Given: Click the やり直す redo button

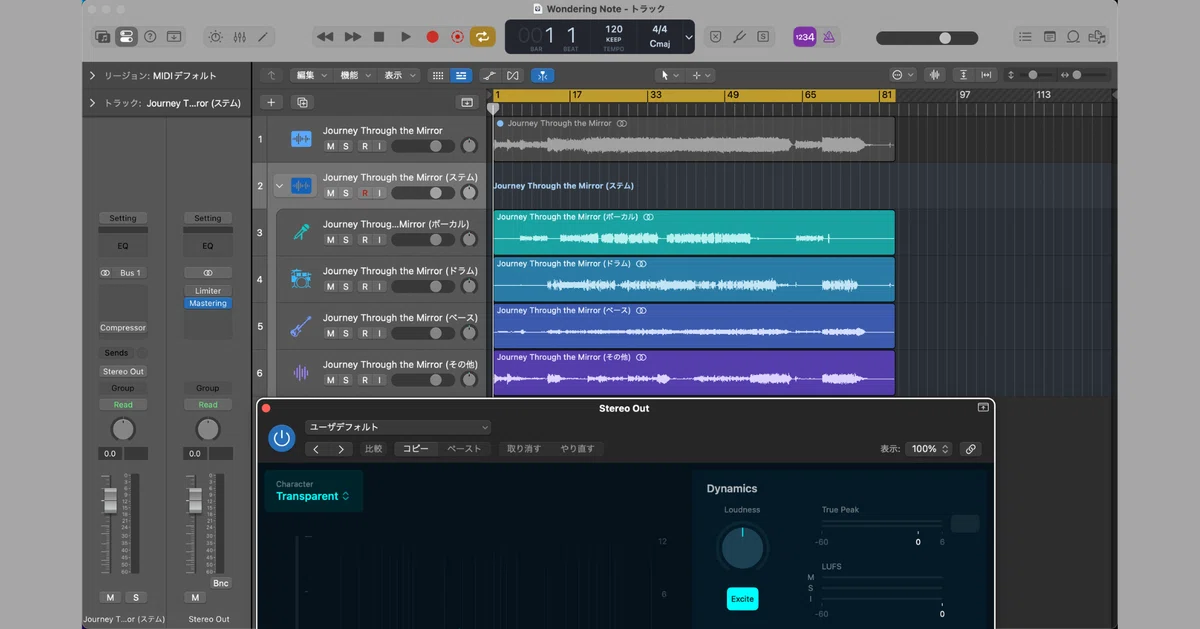Looking at the screenshot, I should click(577, 449).
